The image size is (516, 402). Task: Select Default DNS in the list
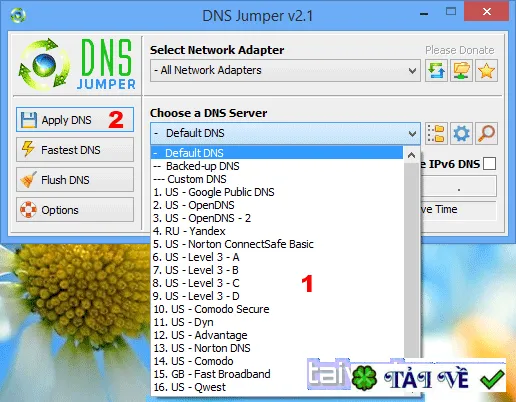(x=277, y=153)
